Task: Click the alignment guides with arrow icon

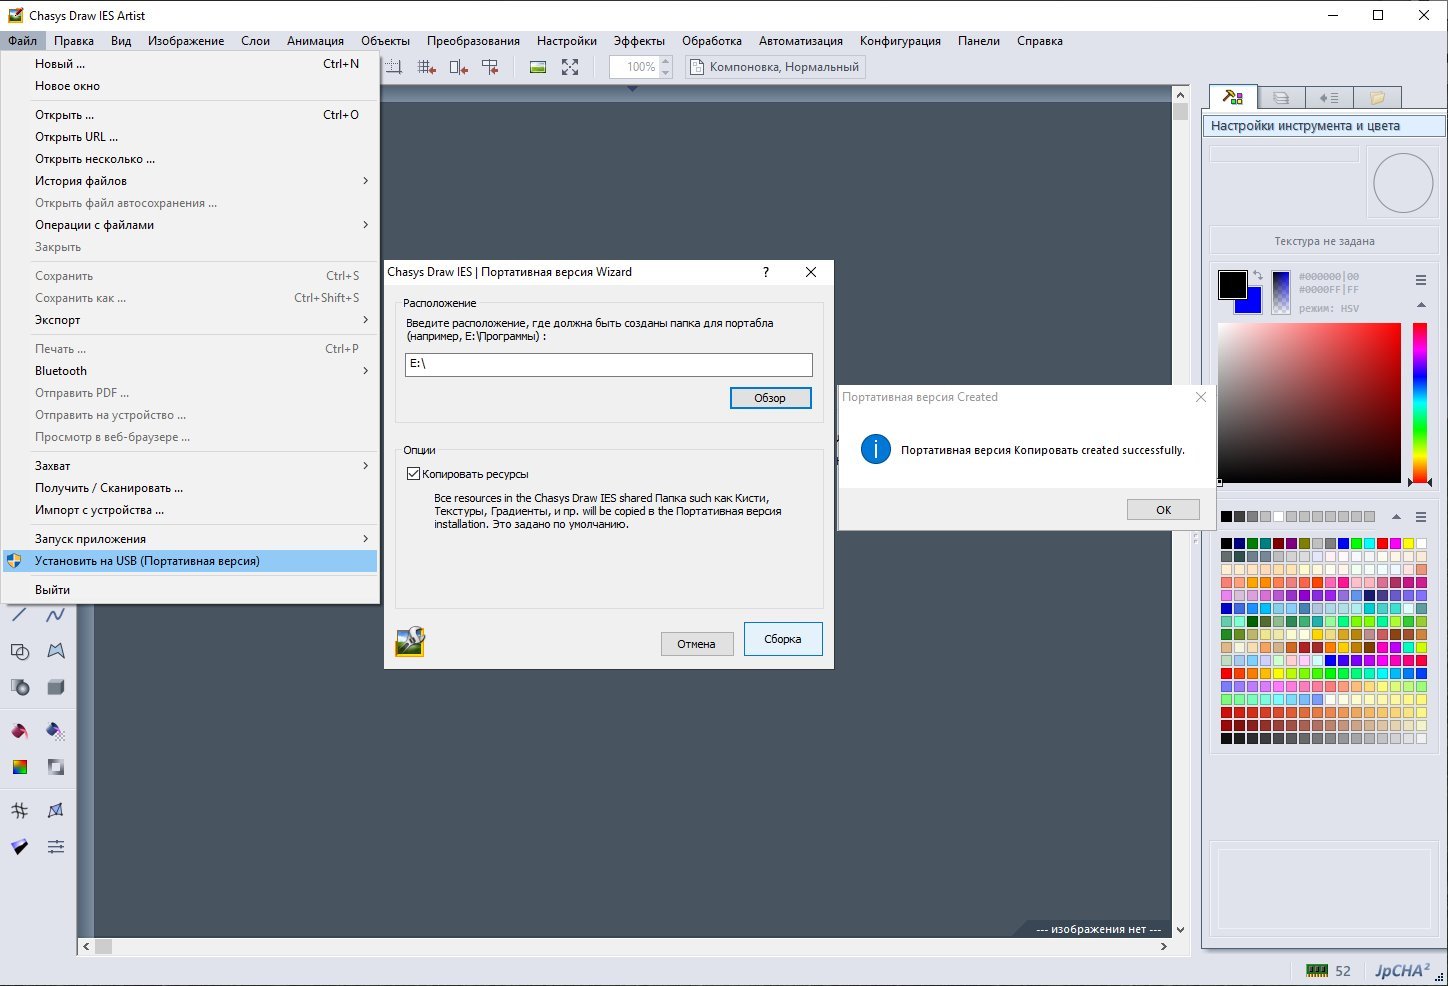Action: [x=490, y=67]
